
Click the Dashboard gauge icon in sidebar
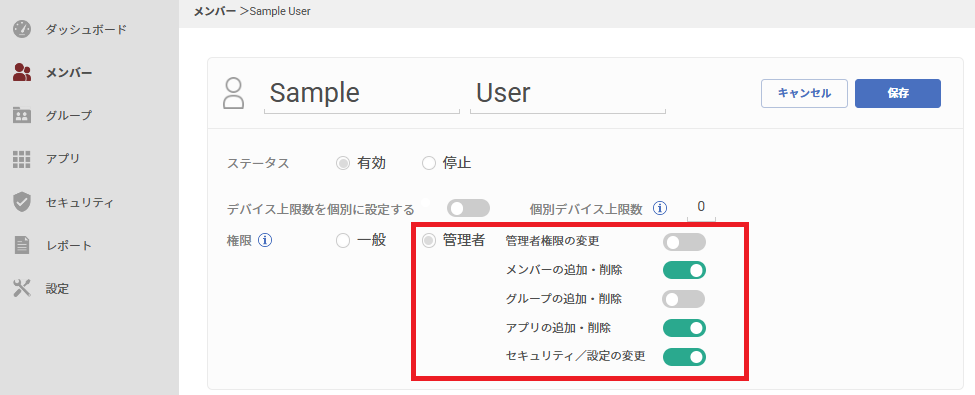[x=22, y=29]
